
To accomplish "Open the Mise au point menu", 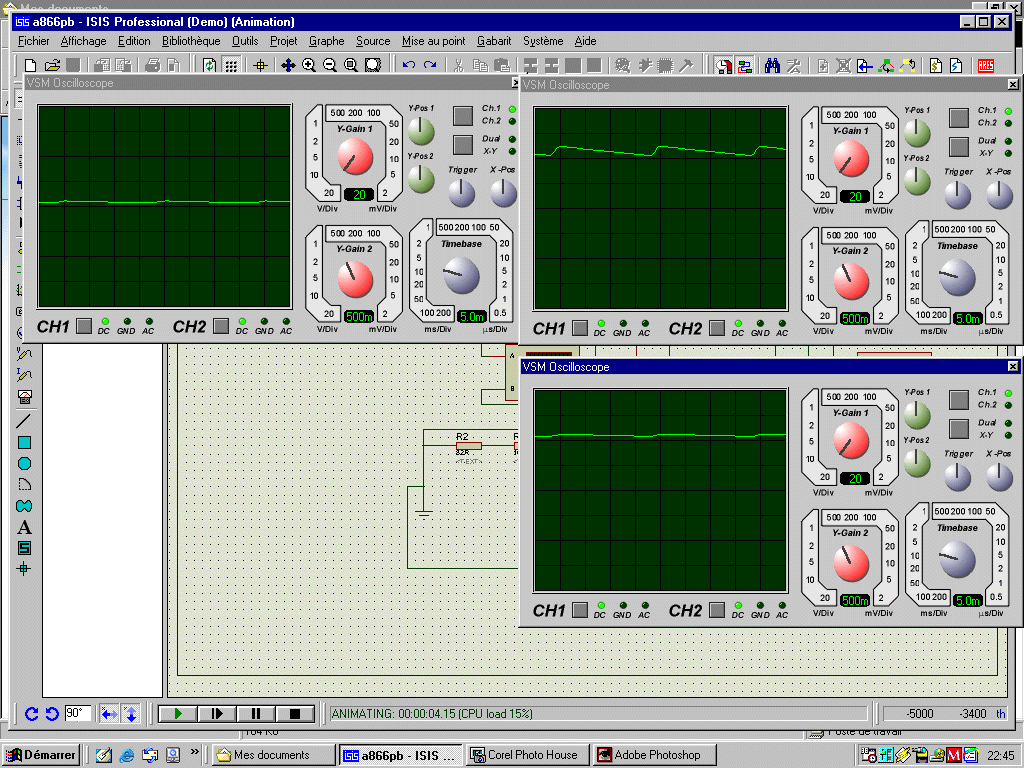I will 433,41.
